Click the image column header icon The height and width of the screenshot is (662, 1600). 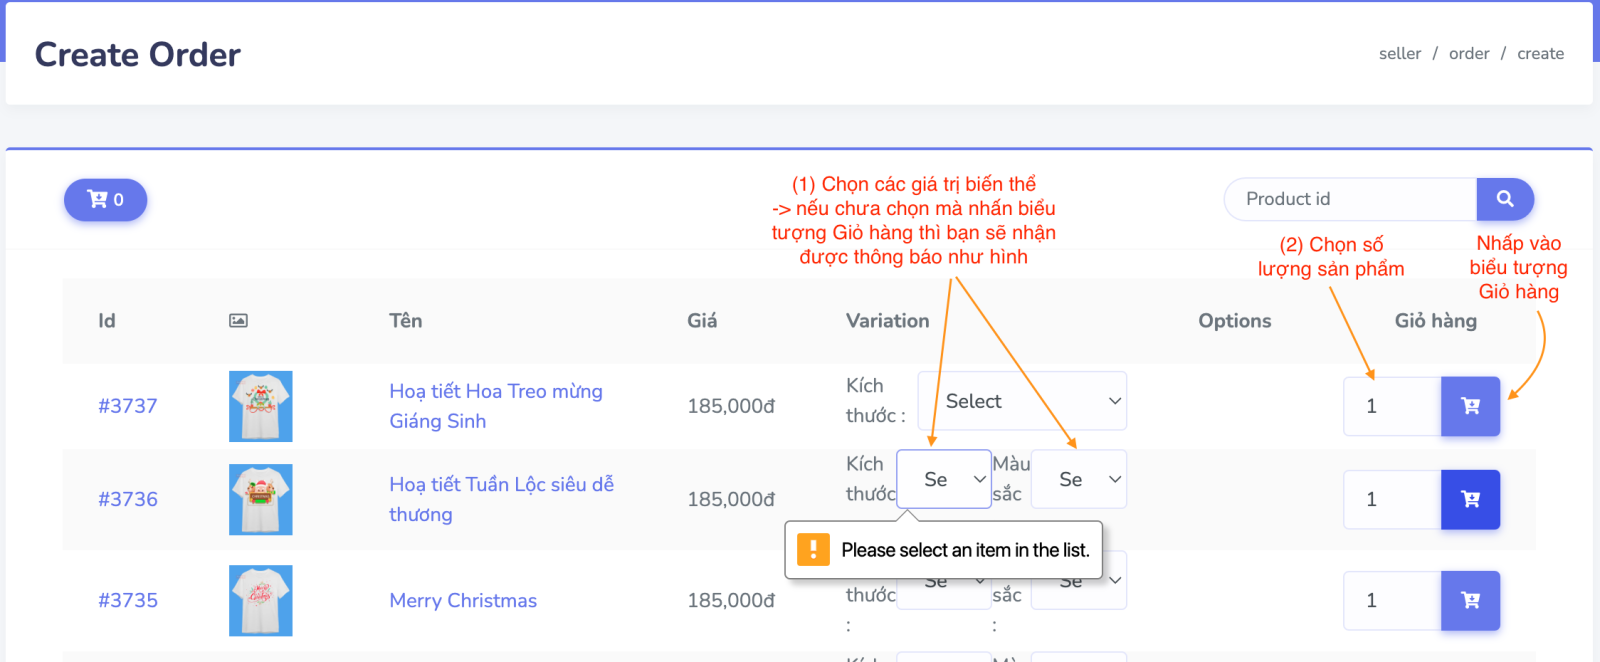pyautogui.click(x=238, y=321)
